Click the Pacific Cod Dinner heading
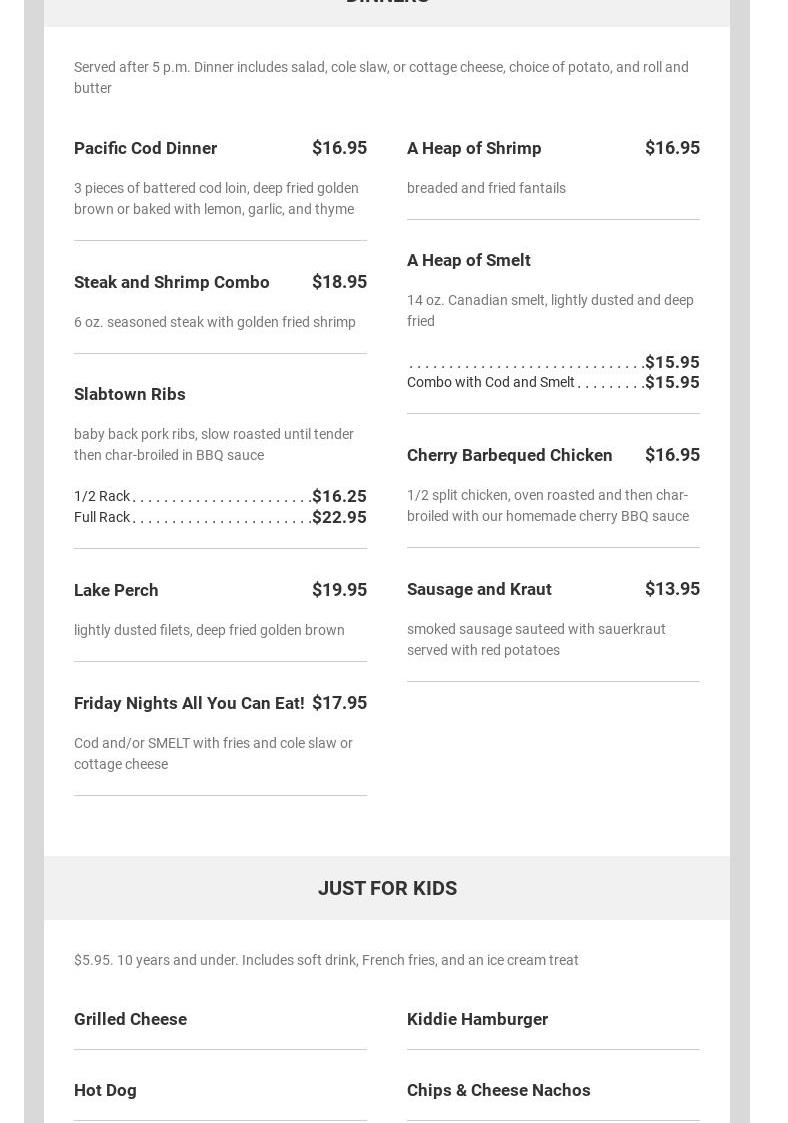Viewport: 788px width, 1123px height. [x=145, y=148]
